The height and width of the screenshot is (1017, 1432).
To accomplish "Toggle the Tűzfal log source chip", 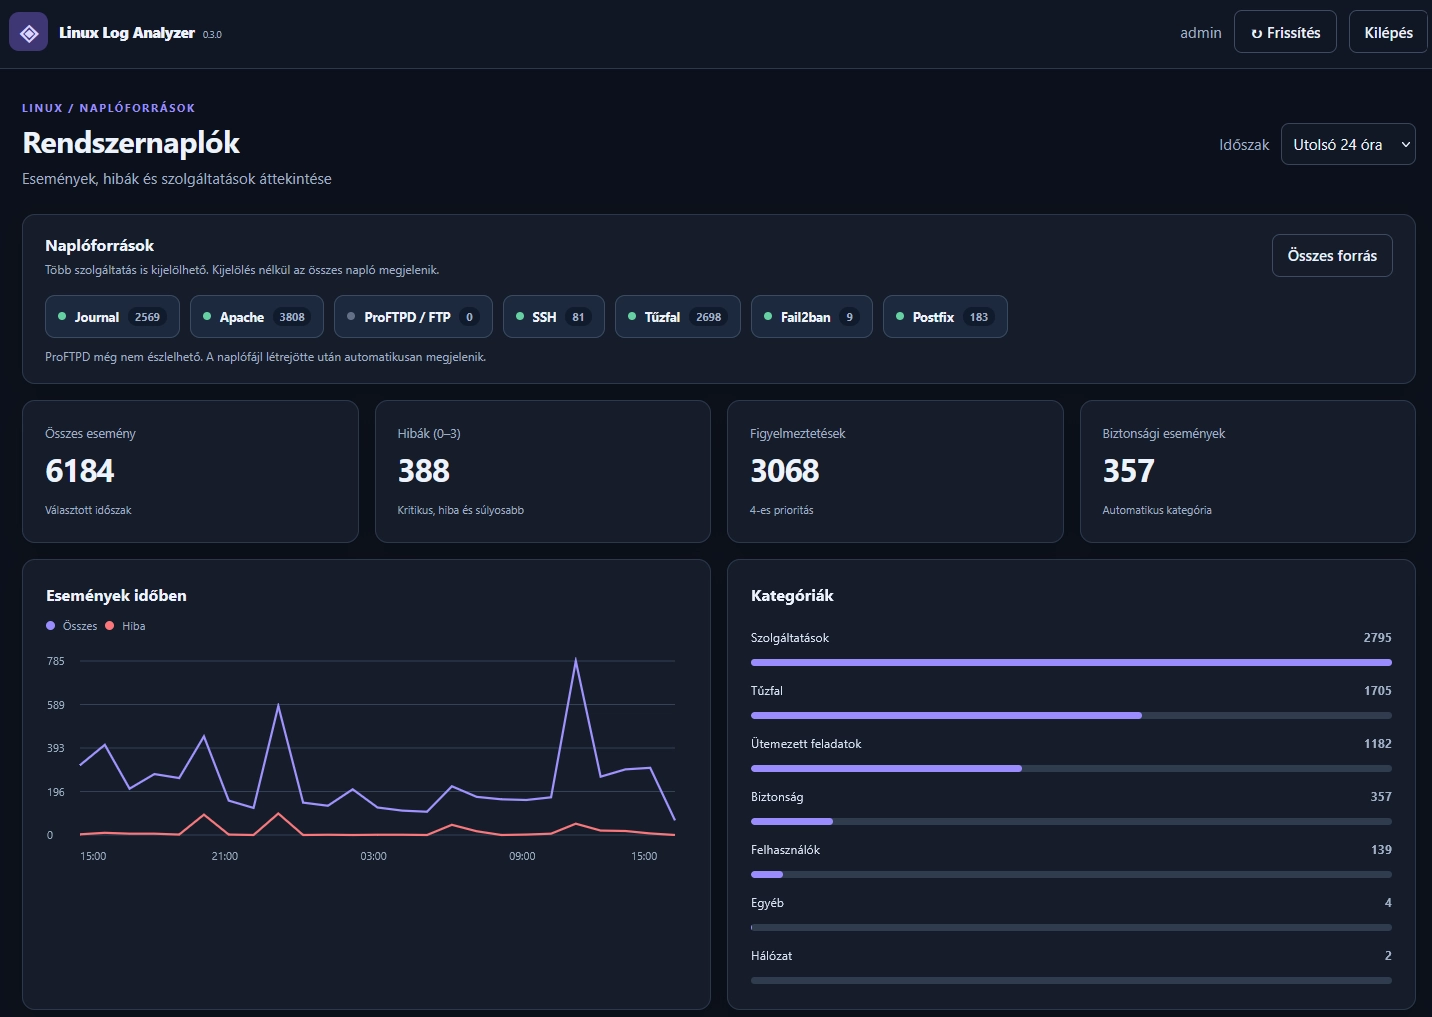I will pos(678,317).
